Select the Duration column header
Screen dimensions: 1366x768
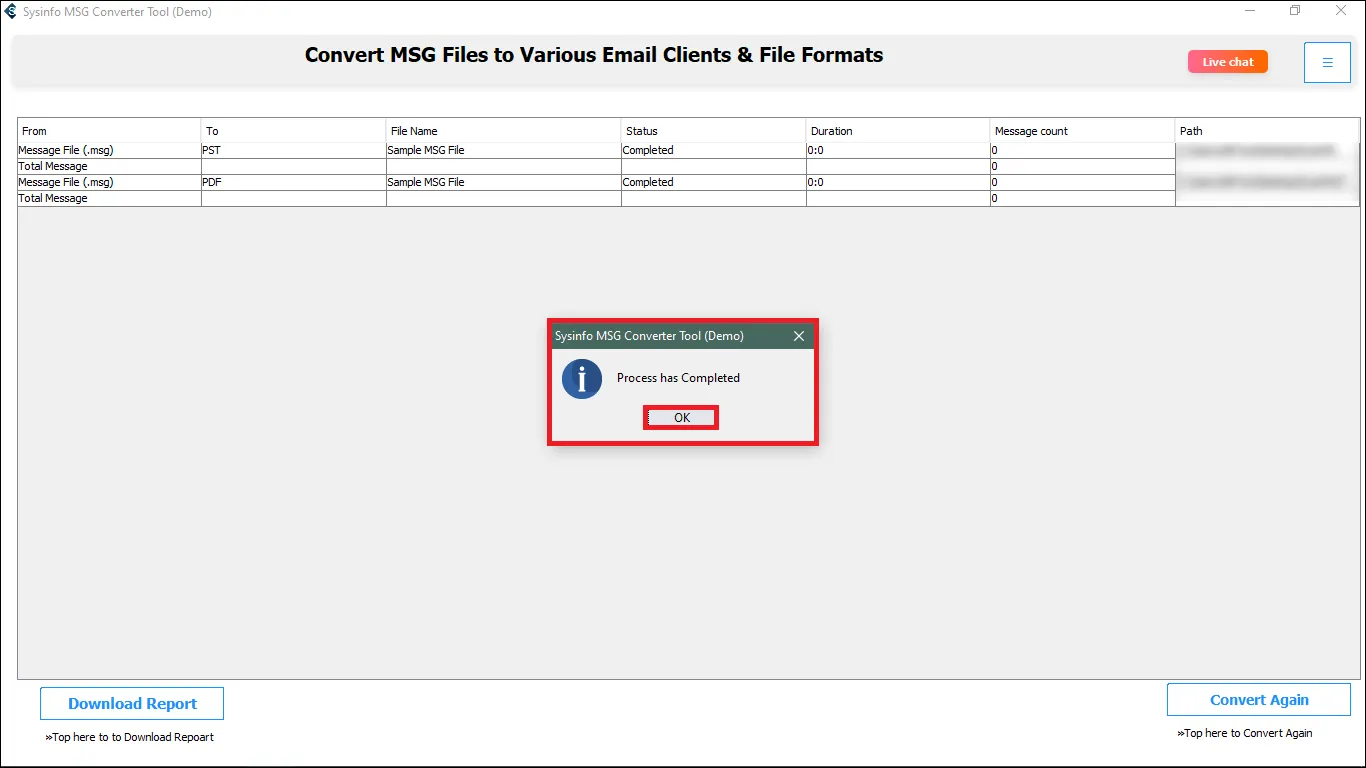[898, 131]
